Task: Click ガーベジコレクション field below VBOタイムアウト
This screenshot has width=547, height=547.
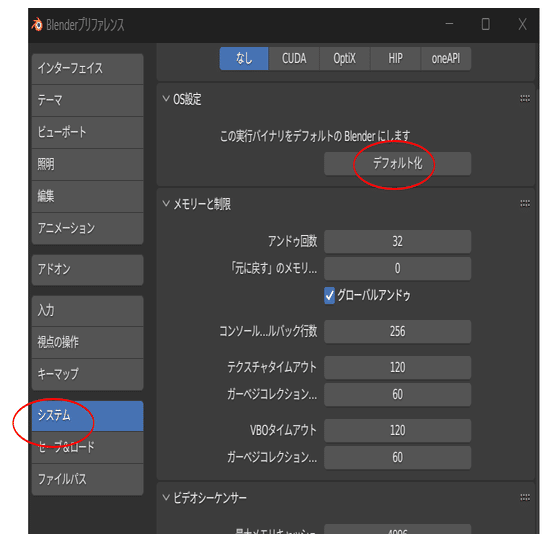Action: click(397, 457)
